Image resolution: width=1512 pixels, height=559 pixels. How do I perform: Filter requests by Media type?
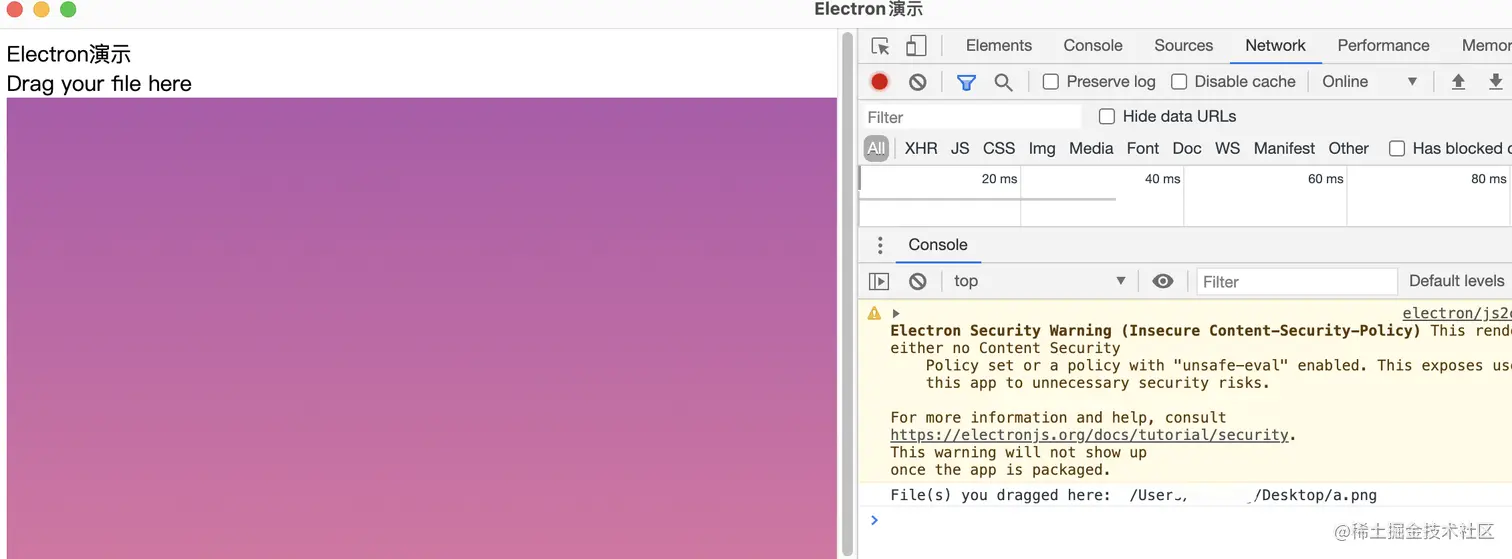pyautogui.click(x=1091, y=149)
